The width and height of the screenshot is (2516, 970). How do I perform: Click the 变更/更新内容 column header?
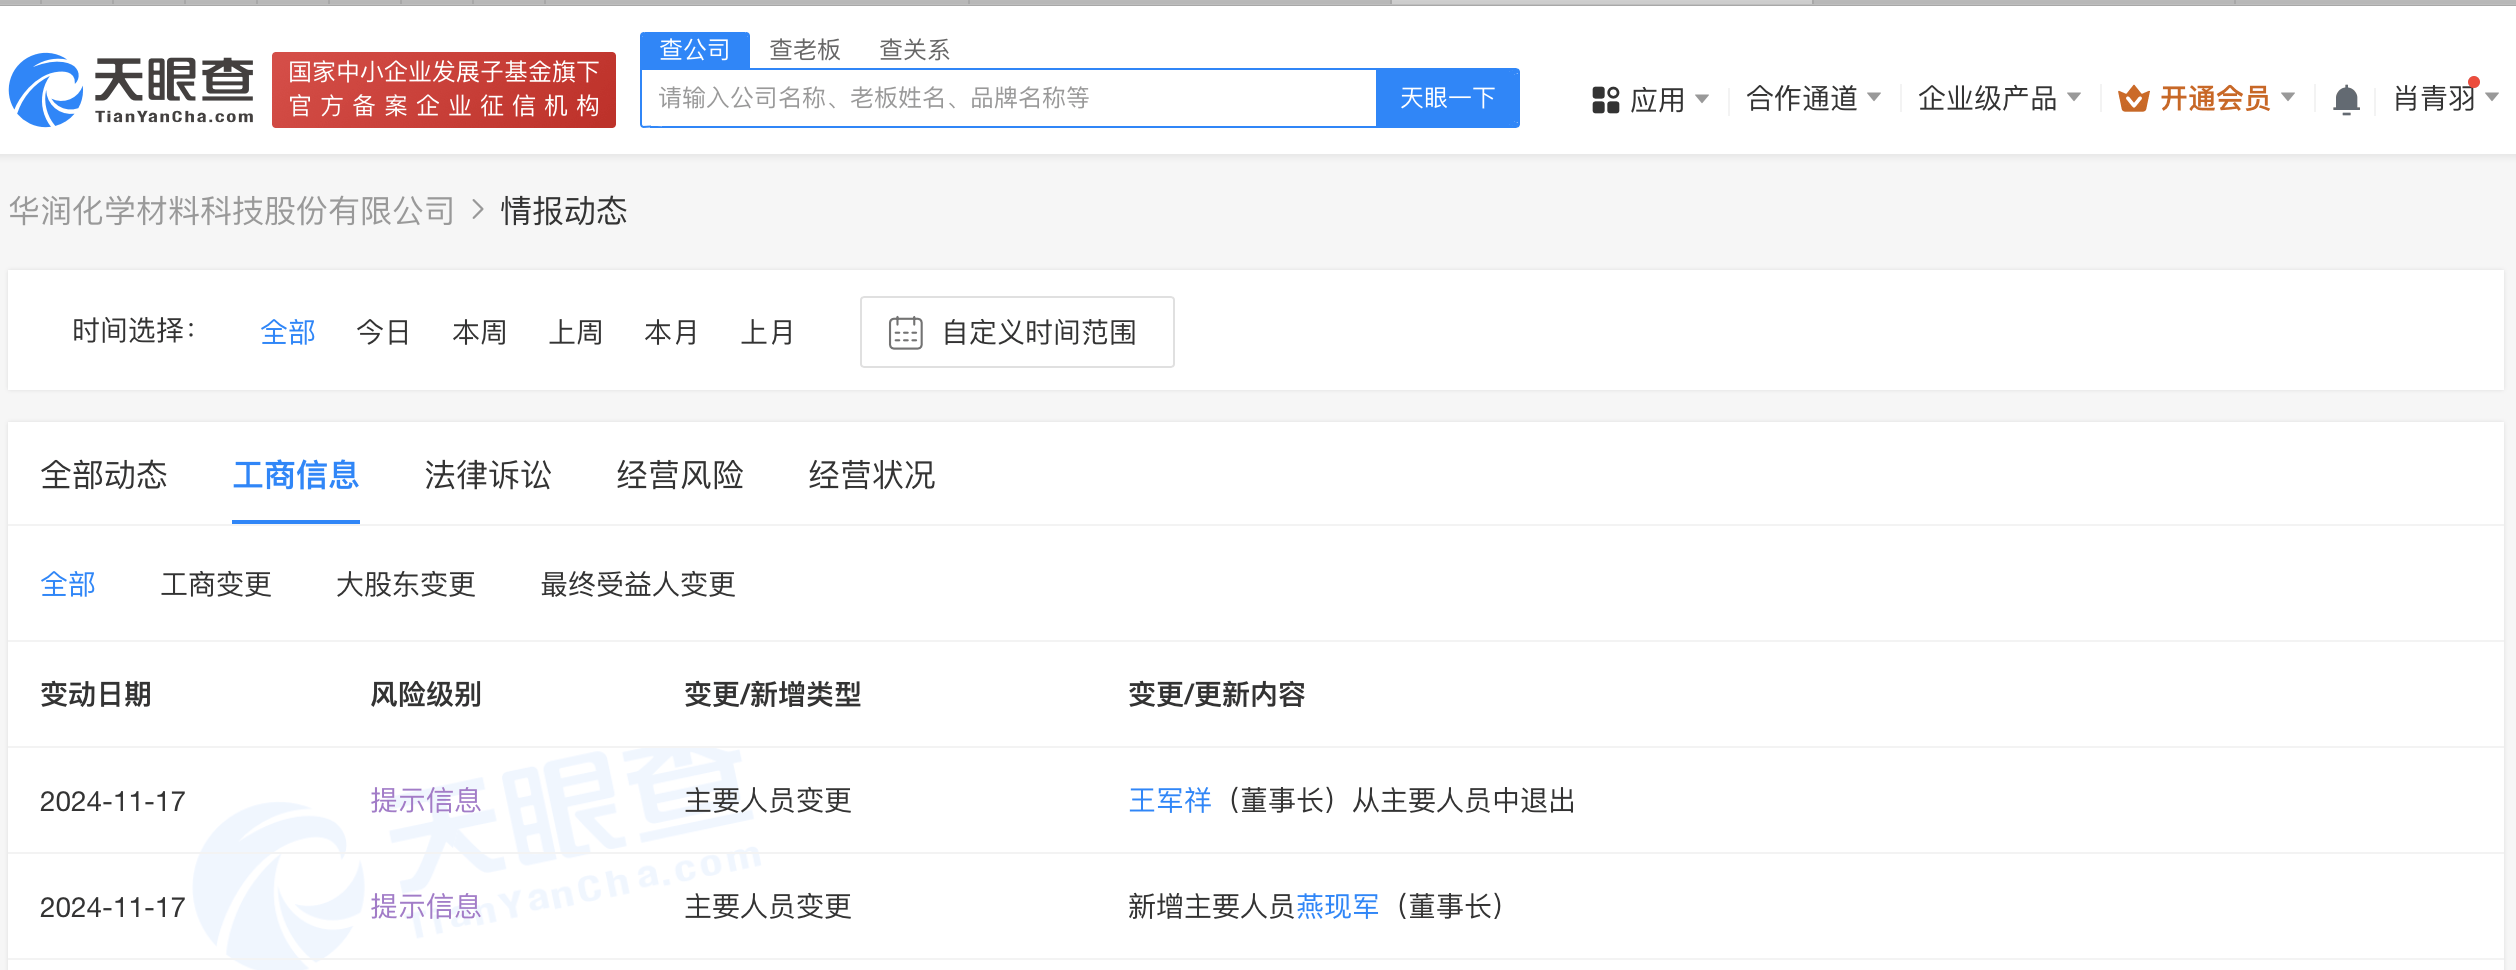(x=1217, y=694)
